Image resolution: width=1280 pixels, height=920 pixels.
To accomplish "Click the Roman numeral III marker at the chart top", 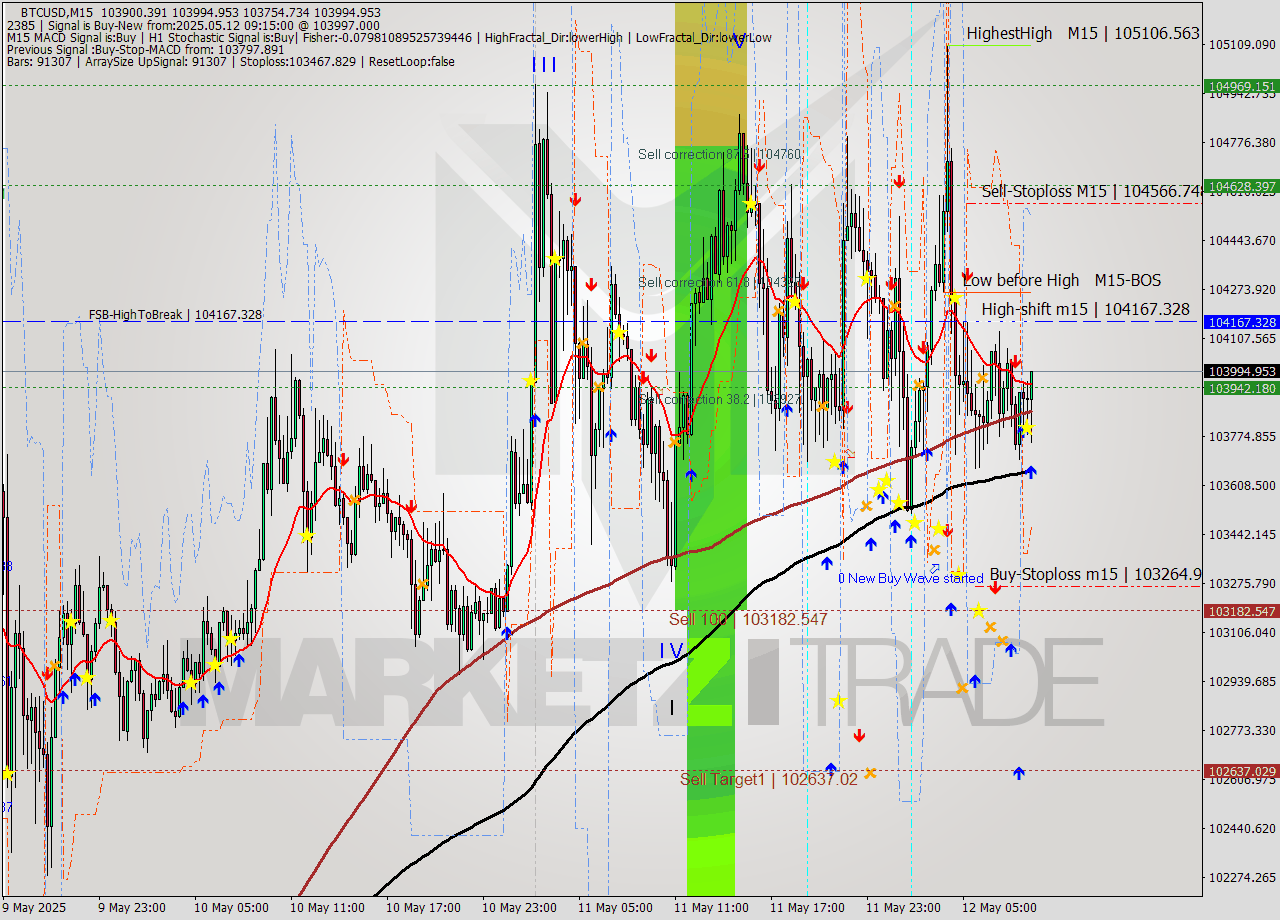I will 544,63.
